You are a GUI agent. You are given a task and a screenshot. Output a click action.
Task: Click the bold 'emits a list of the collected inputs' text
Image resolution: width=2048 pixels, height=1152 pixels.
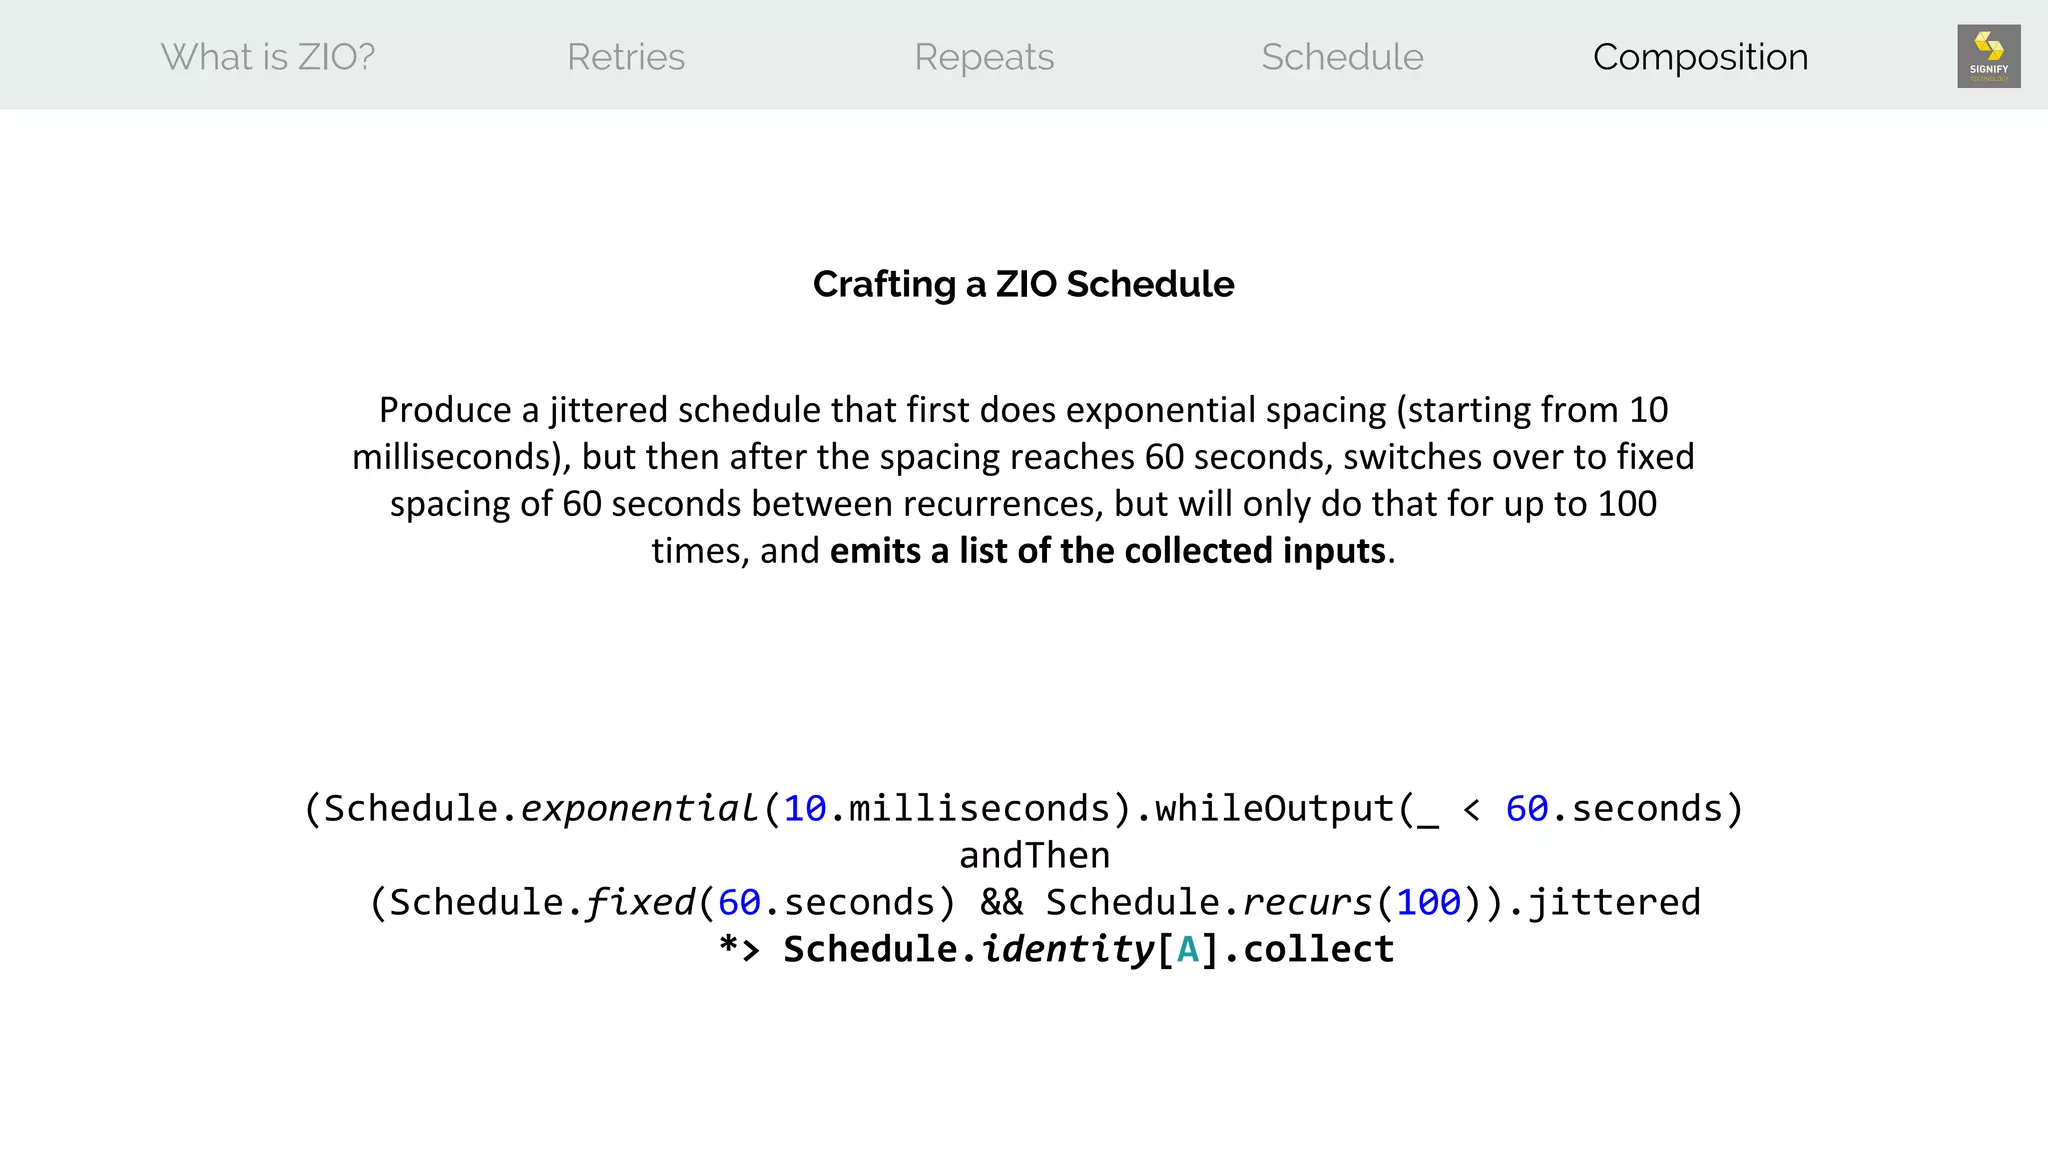coord(1108,551)
